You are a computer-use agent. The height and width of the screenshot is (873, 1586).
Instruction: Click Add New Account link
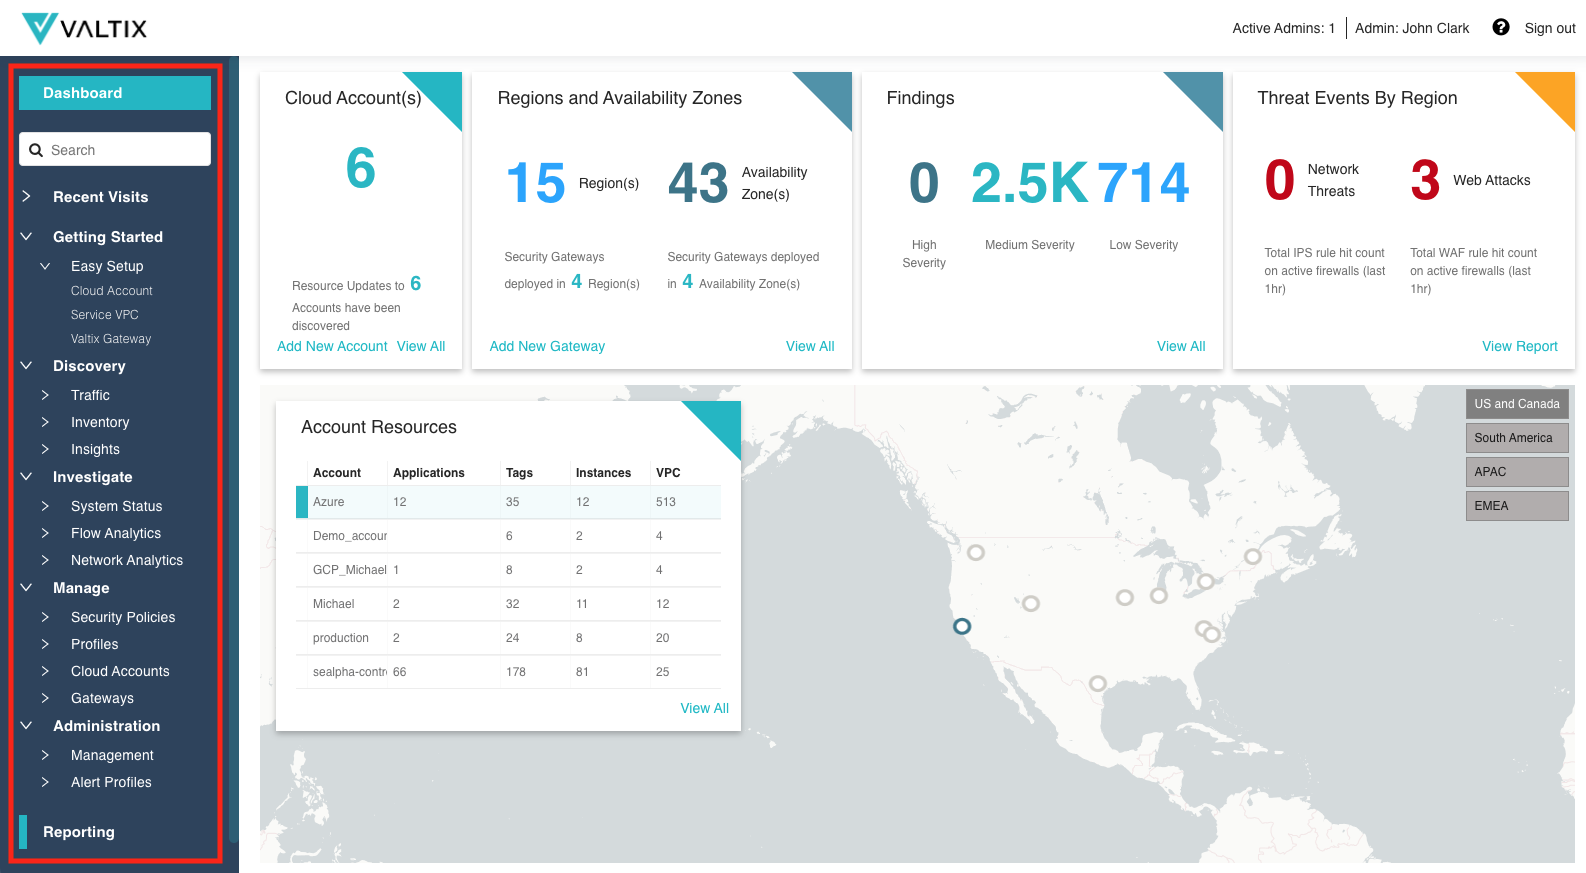coord(332,346)
